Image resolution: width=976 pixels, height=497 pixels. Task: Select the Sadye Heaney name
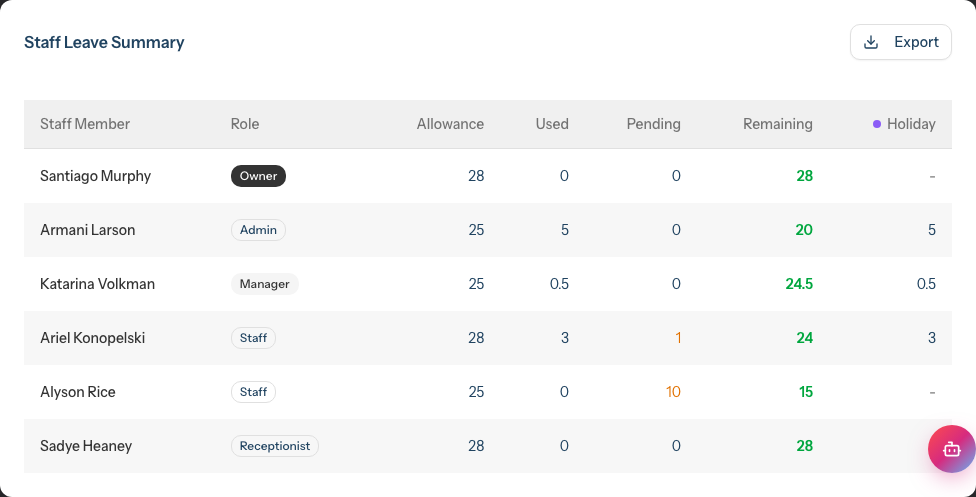click(x=86, y=446)
